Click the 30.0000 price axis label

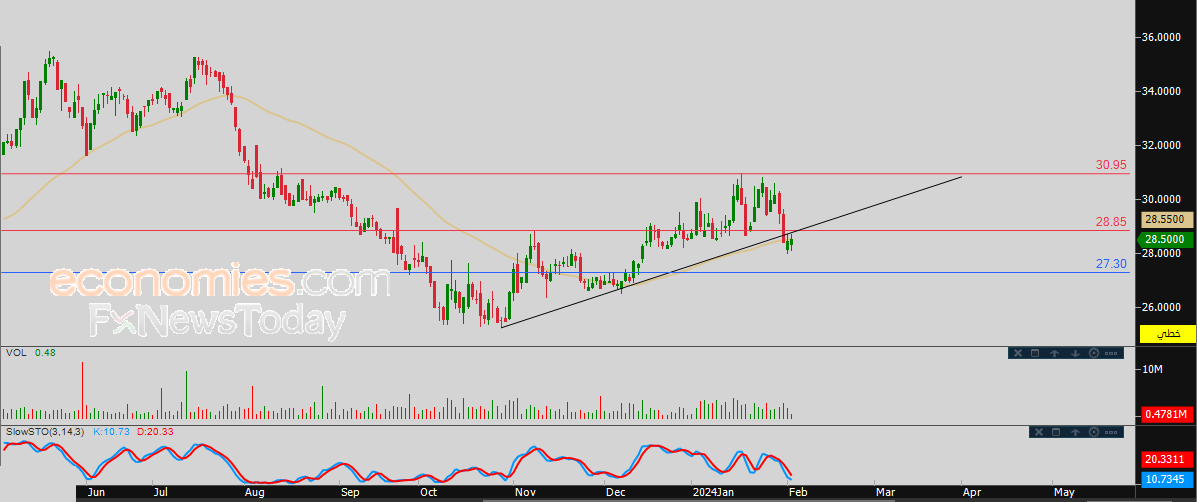tap(1162, 199)
